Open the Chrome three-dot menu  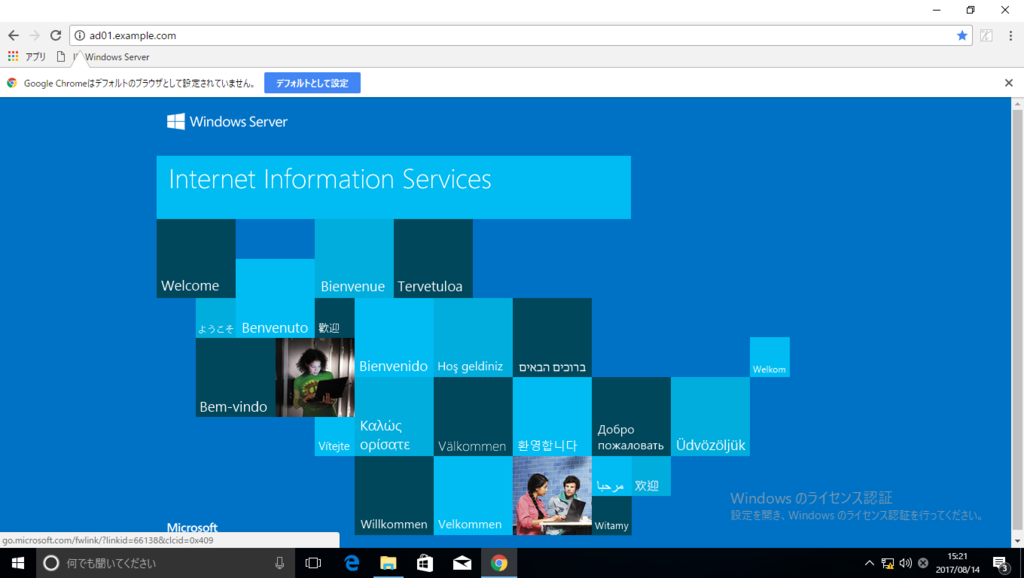1010,35
